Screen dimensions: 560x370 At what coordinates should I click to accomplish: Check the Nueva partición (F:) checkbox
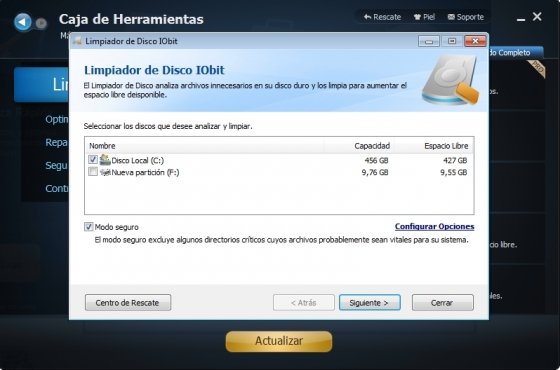(93, 171)
